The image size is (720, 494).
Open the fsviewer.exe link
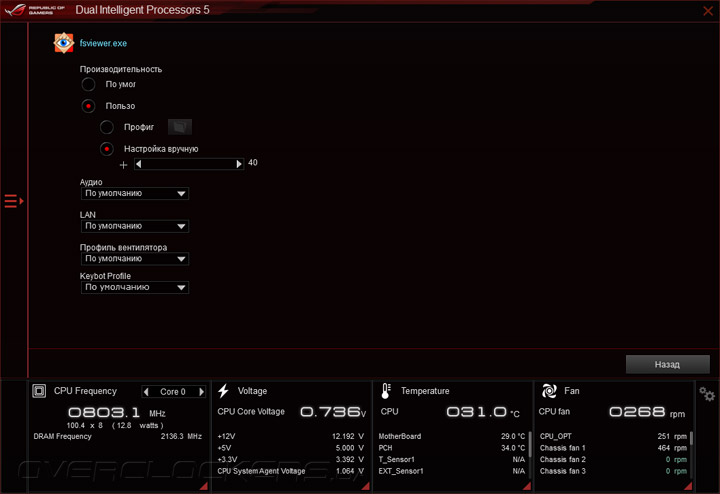[103, 43]
